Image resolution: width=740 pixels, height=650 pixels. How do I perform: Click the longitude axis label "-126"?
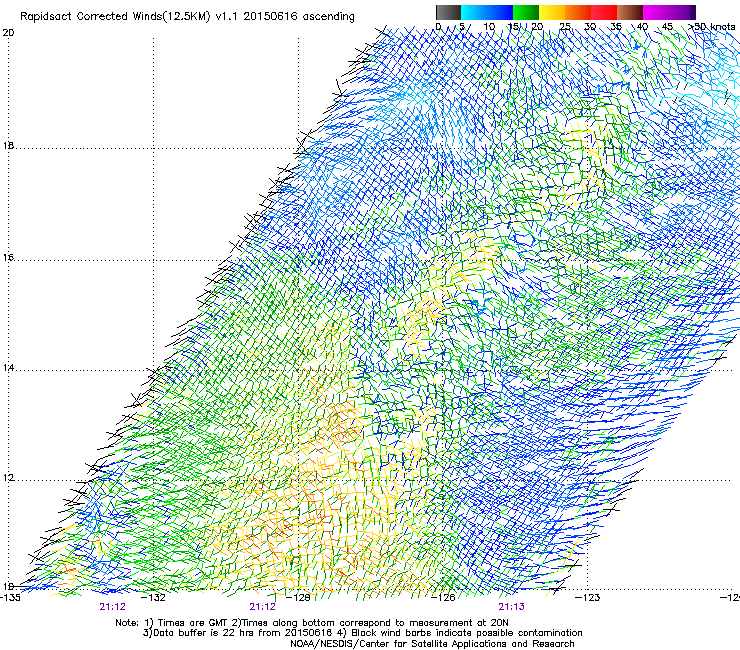click(x=445, y=598)
